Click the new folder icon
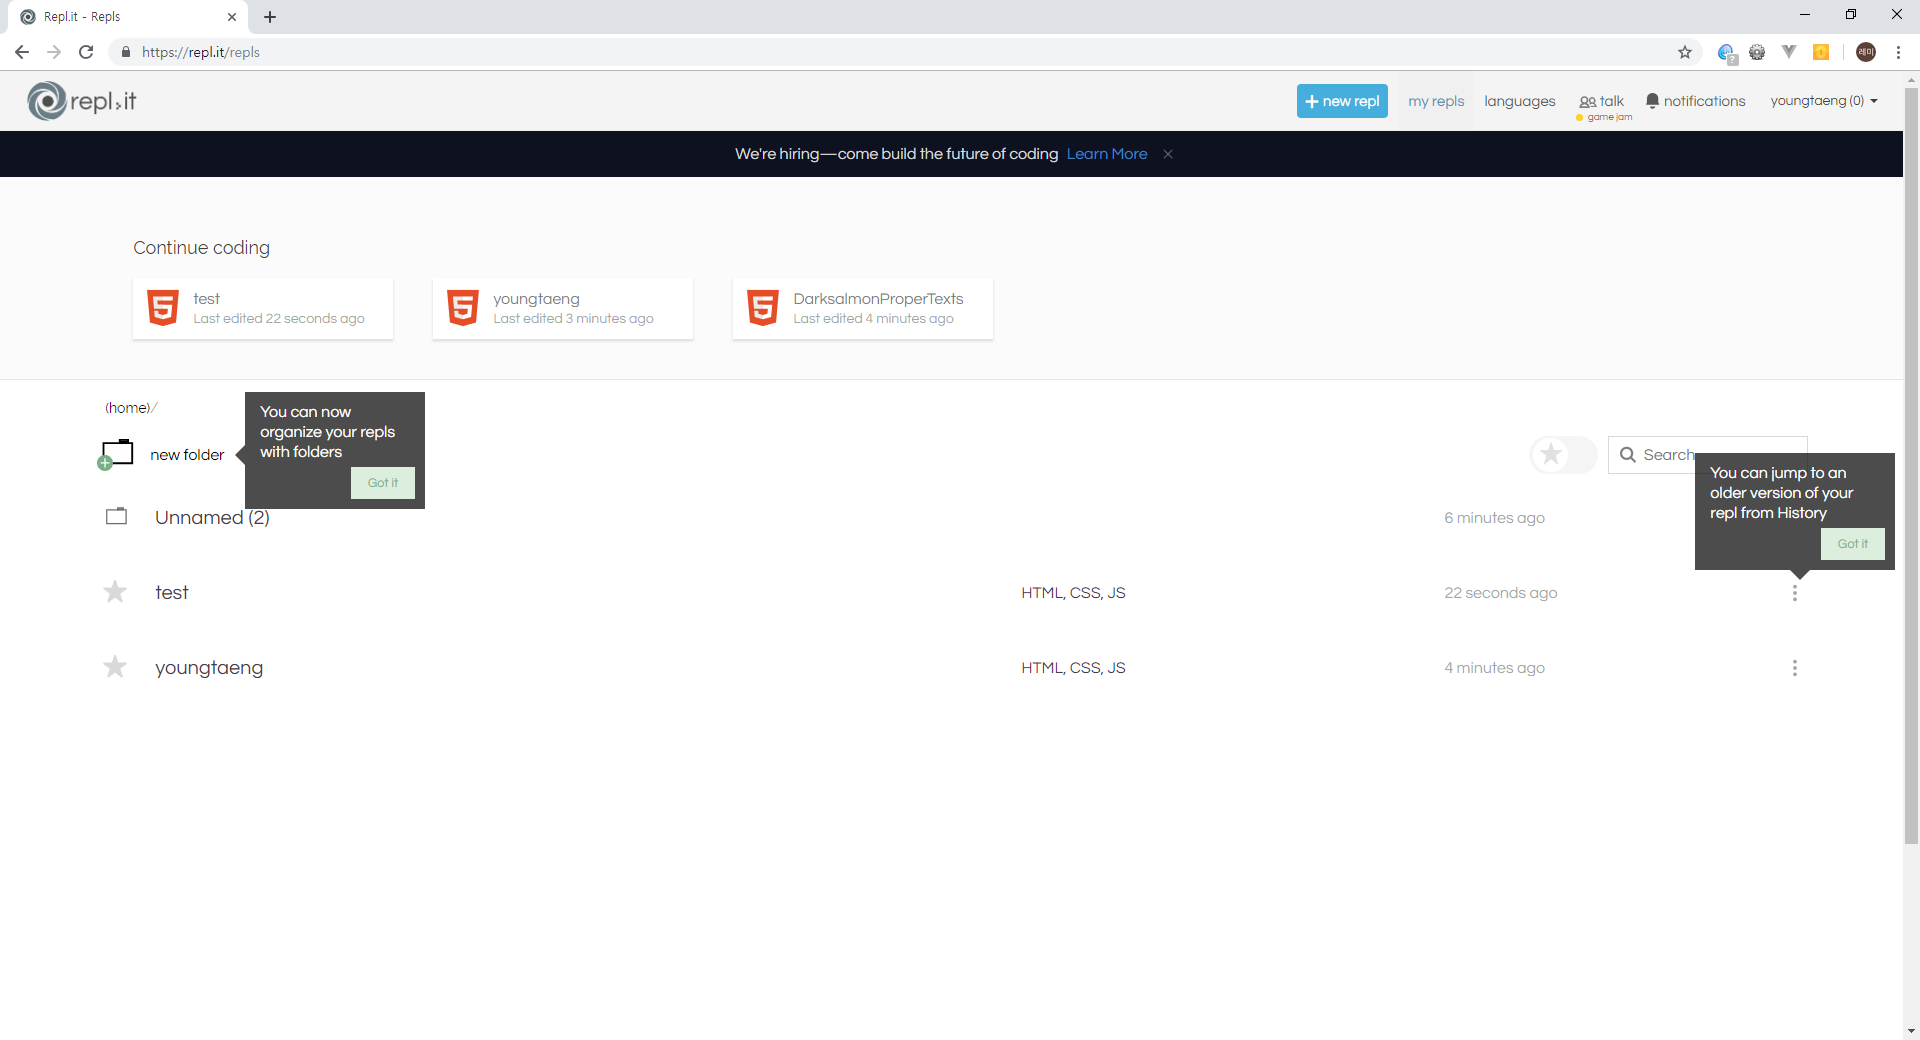1920x1040 pixels. coord(116,454)
